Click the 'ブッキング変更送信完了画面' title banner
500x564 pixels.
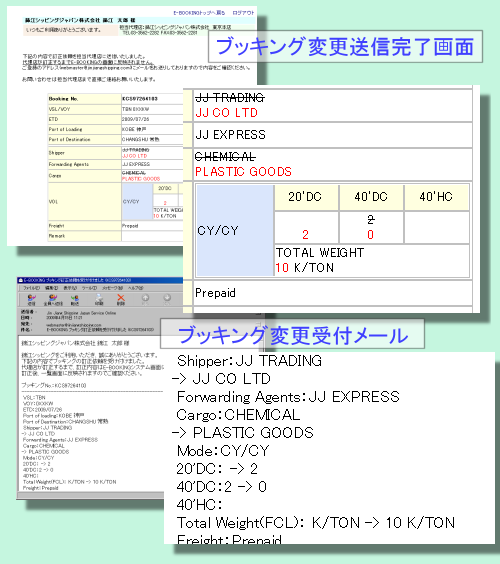pos(345,47)
